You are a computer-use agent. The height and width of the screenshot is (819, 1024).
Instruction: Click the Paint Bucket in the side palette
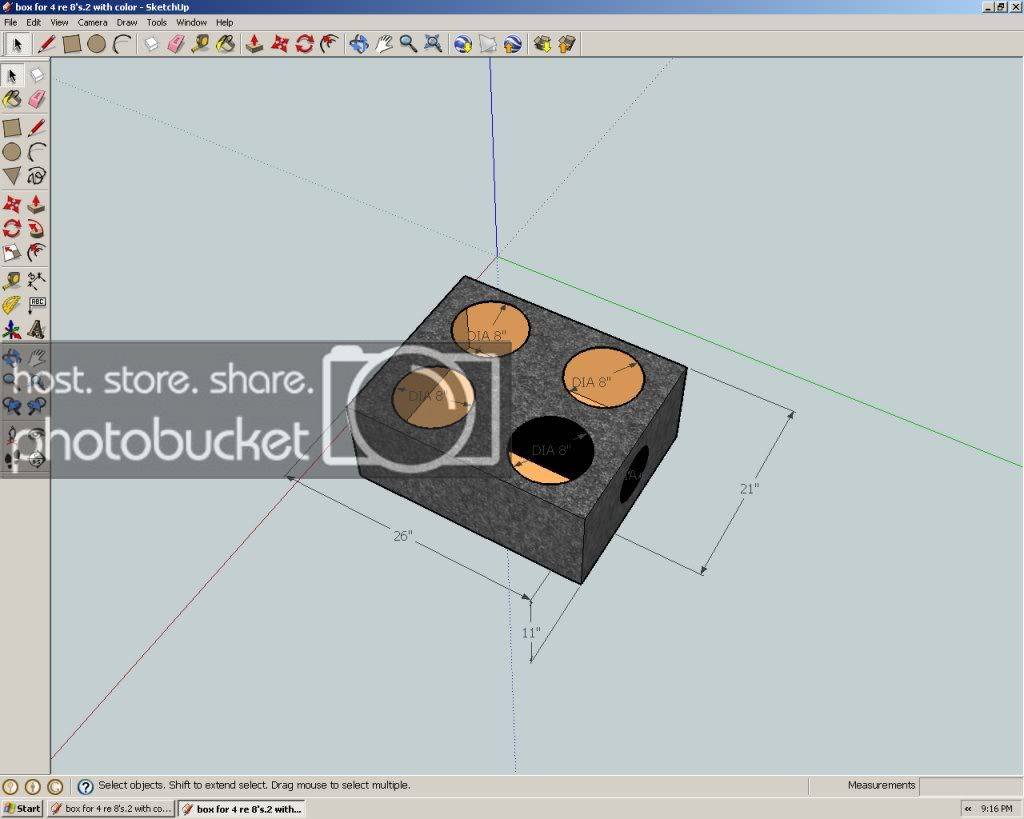point(12,99)
